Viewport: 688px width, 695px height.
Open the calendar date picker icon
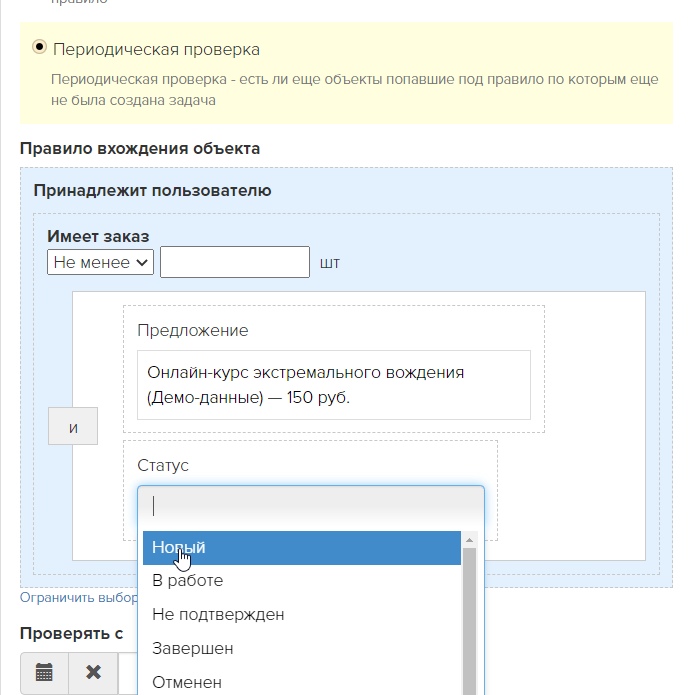[44, 672]
